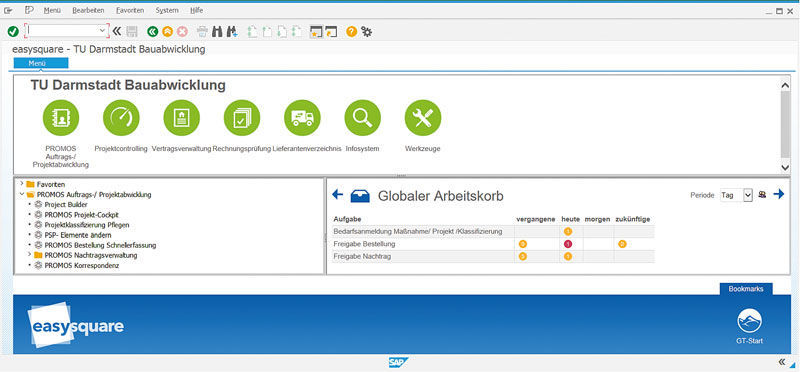The image size is (800, 372).
Task: Open the Infosystem magnifier icon
Action: [x=362, y=118]
